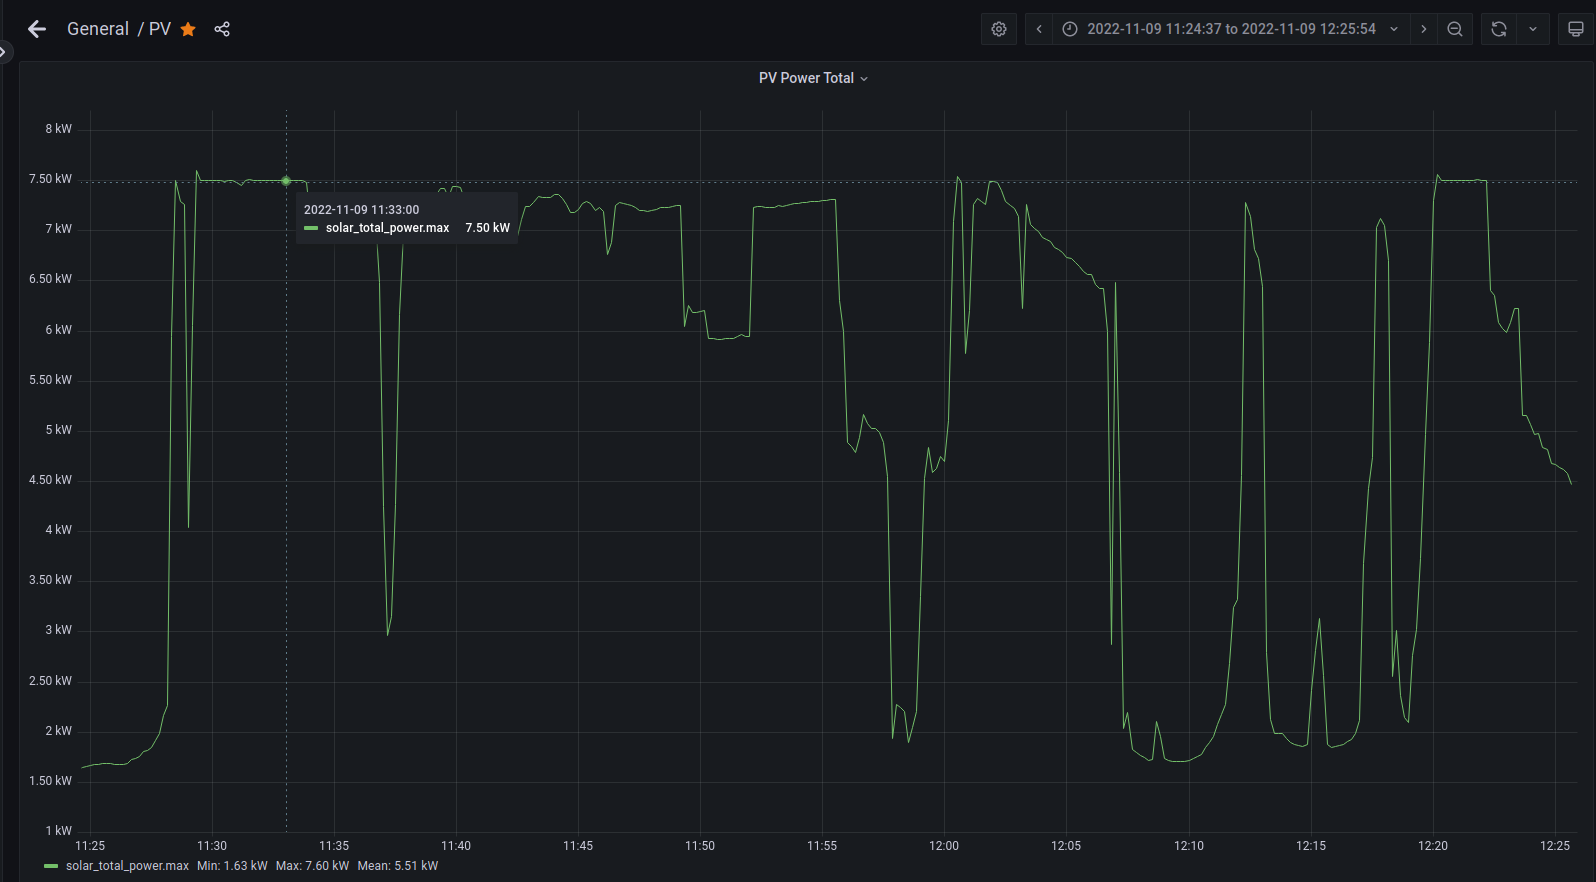Zoom out the time range
This screenshot has height=882, width=1596.
(1455, 29)
